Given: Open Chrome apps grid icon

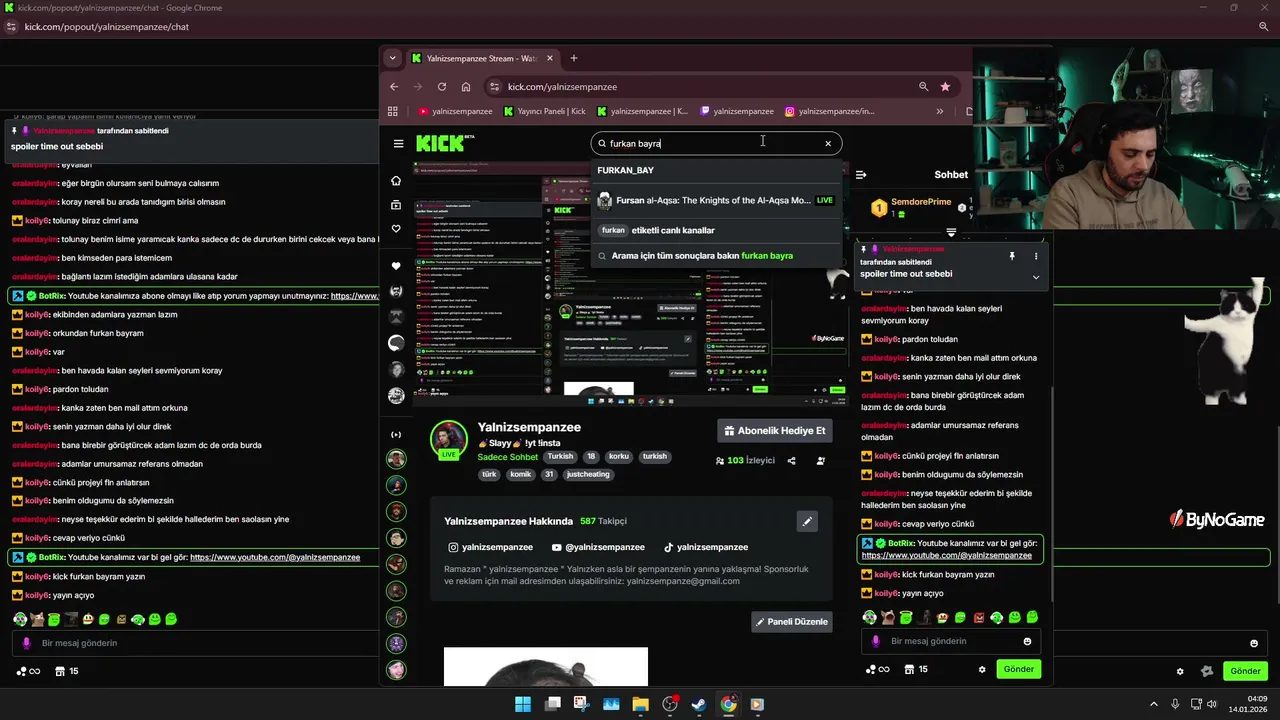Looking at the screenshot, I should click(392, 111).
